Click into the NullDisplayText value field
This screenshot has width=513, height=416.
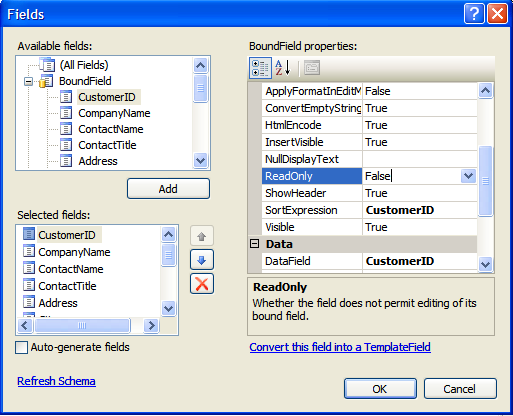(419, 159)
